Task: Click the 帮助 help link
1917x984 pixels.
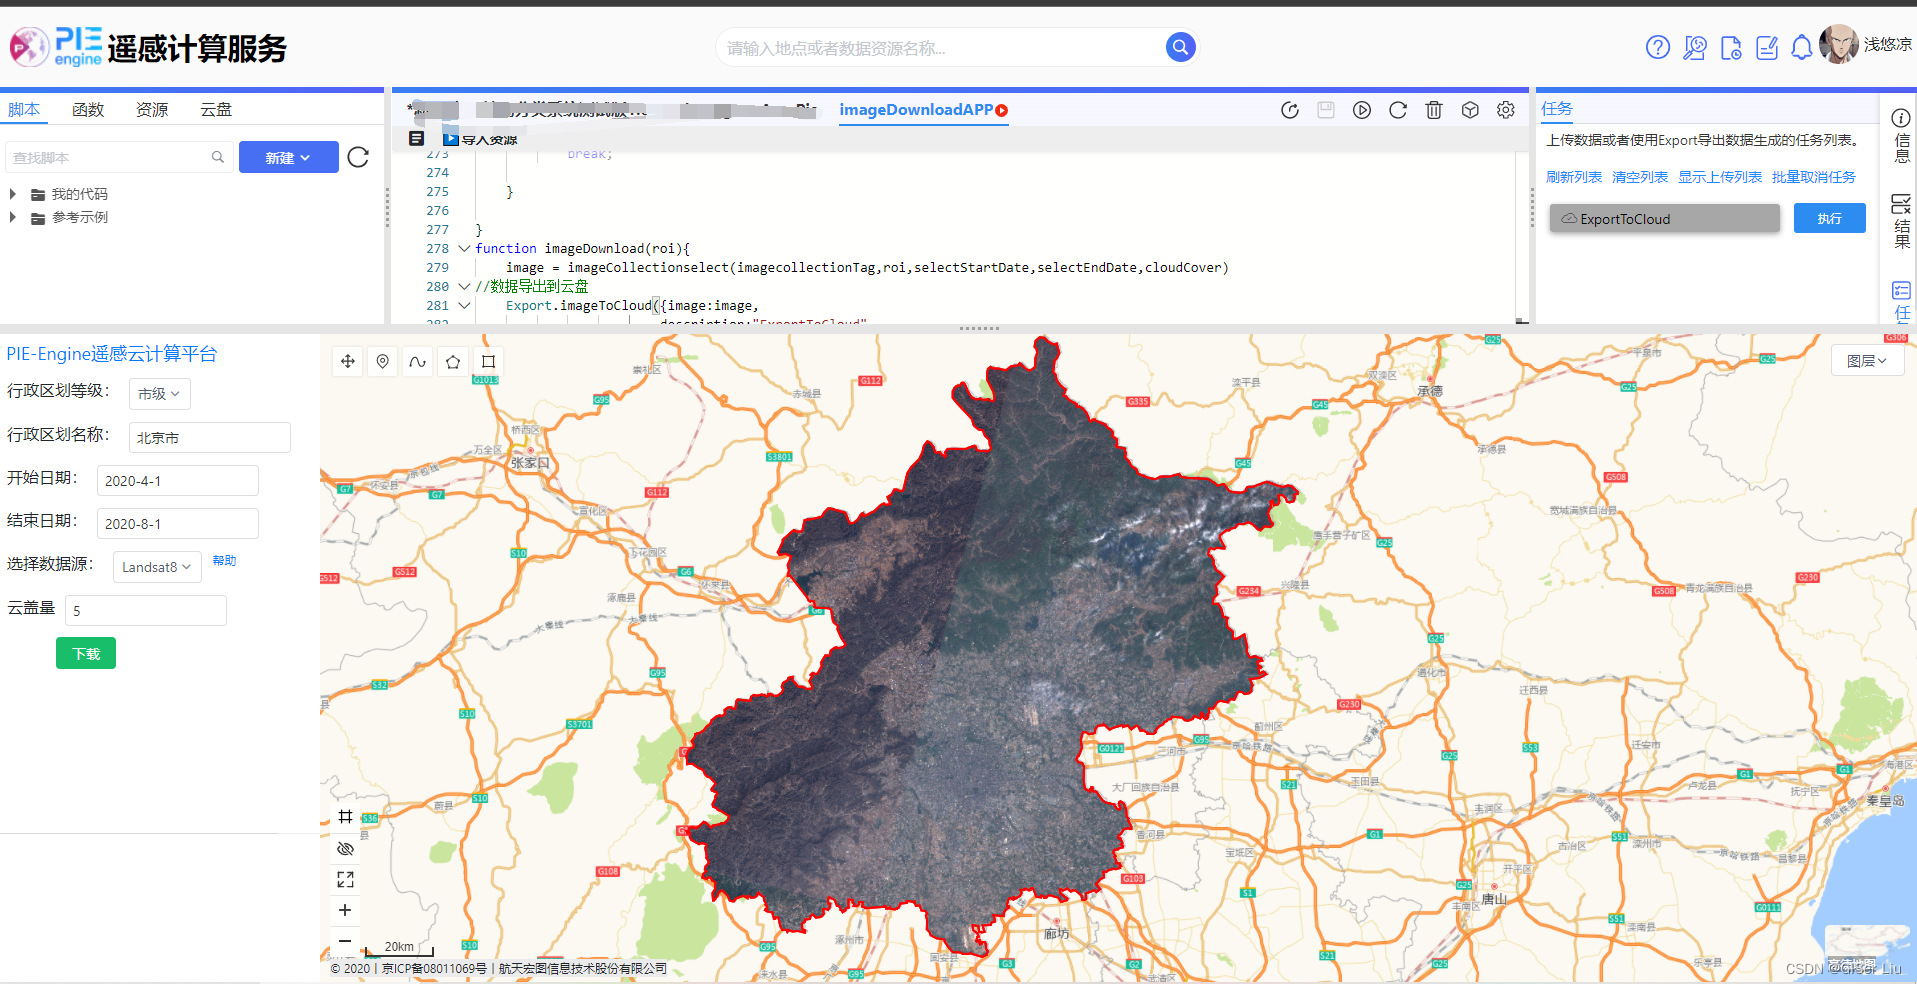Action: [x=224, y=561]
